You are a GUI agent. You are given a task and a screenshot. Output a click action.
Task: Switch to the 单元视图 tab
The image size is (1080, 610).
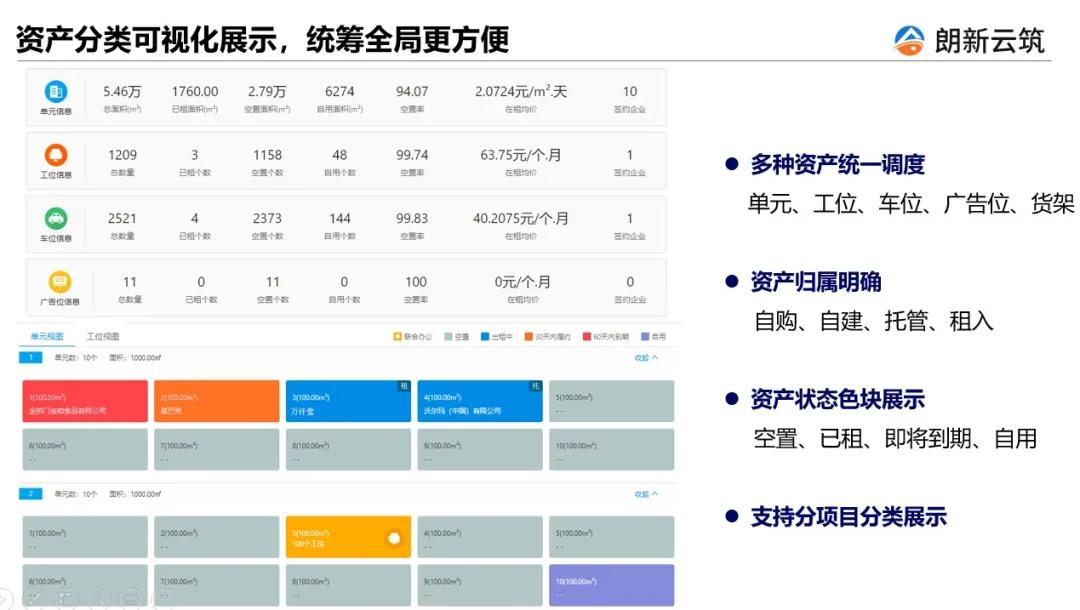(46, 337)
